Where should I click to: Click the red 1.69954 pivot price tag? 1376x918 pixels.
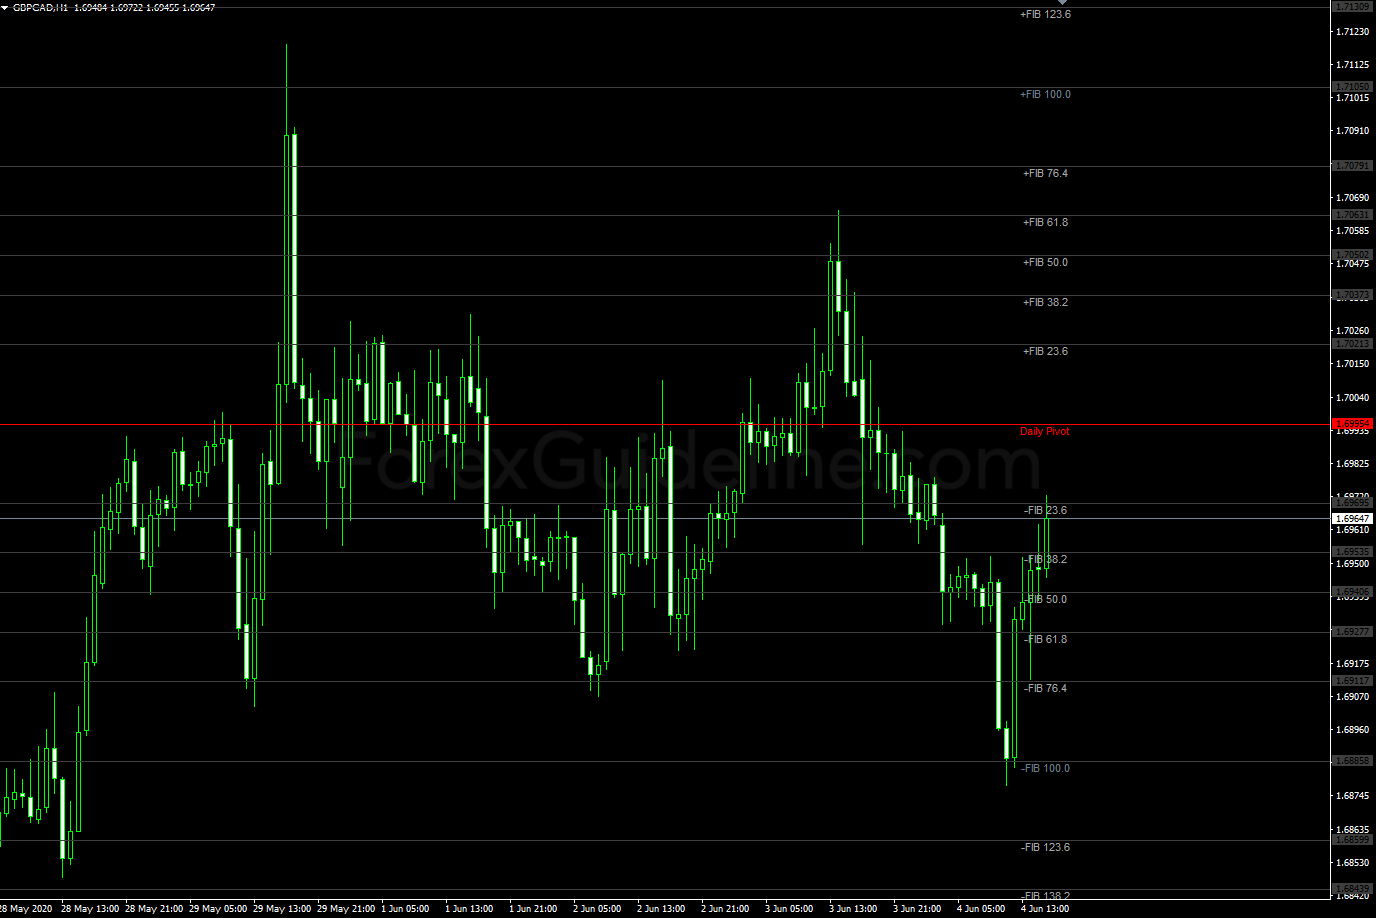point(1353,424)
